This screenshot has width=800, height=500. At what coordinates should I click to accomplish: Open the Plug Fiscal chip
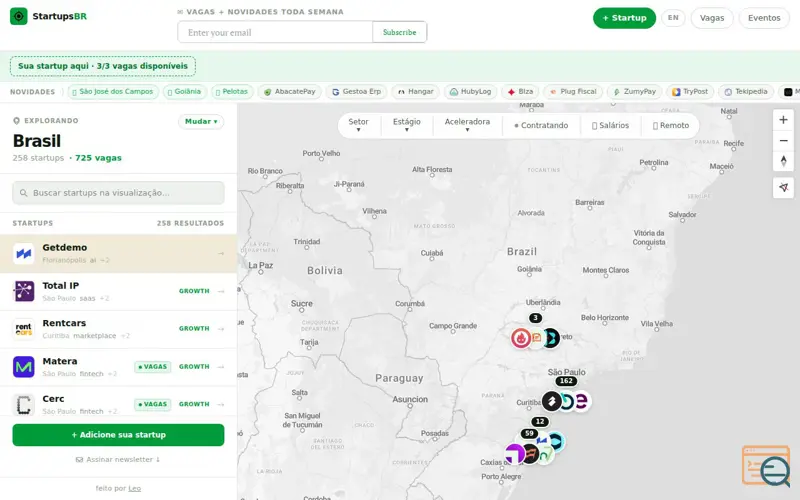(x=573, y=92)
